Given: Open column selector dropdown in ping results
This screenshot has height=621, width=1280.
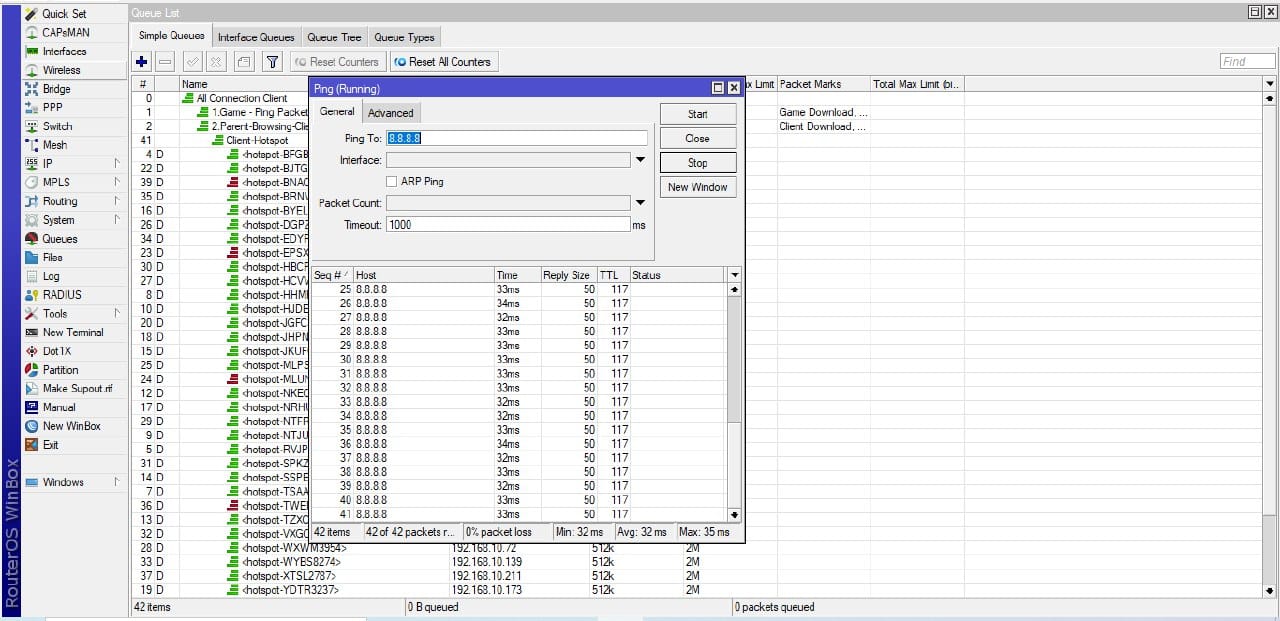Looking at the screenshot, I should pos(735,275).
